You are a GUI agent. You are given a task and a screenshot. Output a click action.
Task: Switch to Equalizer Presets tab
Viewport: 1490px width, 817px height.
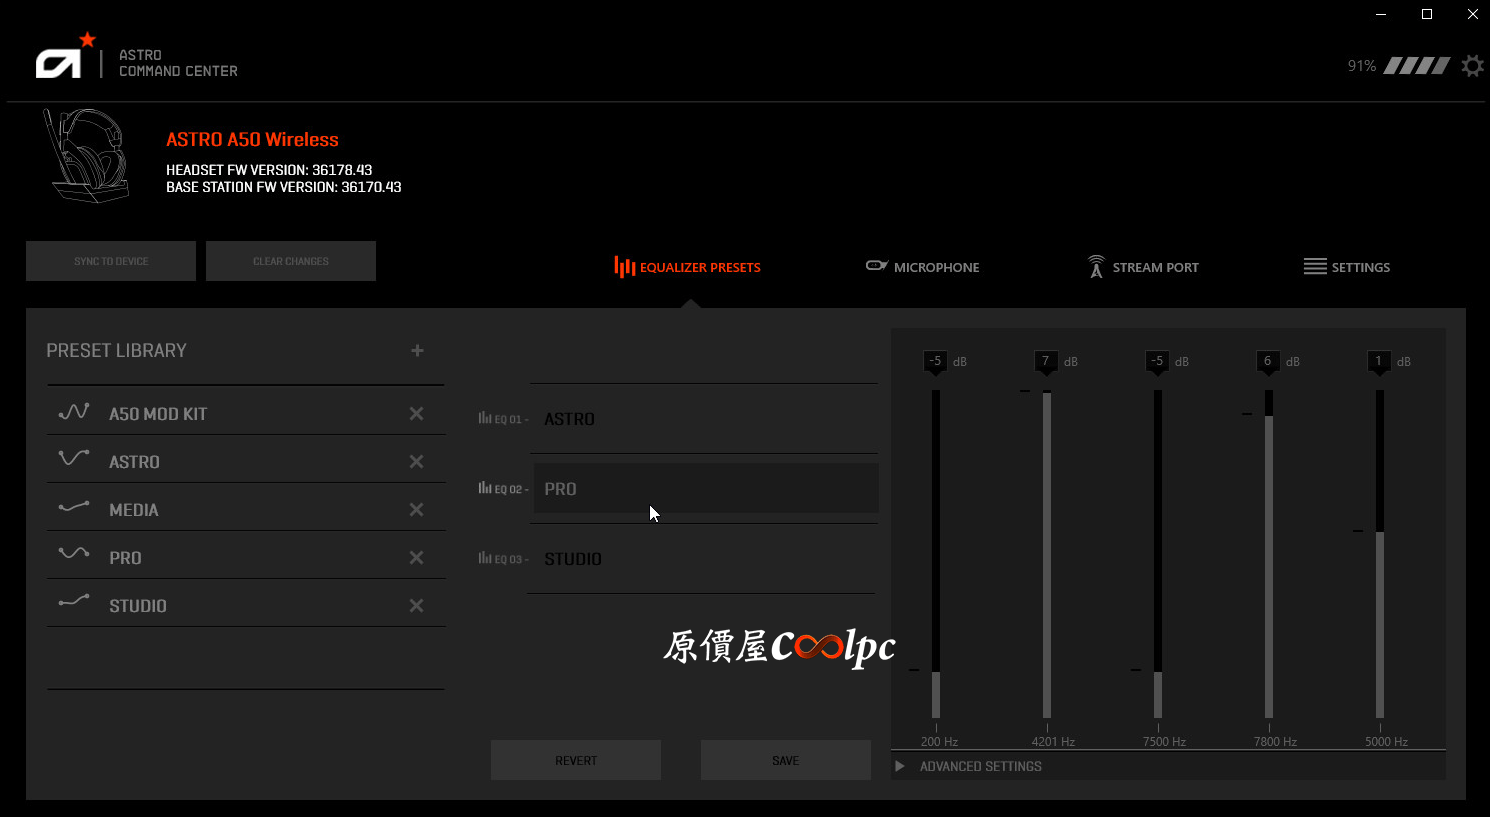tap(688, 267)
